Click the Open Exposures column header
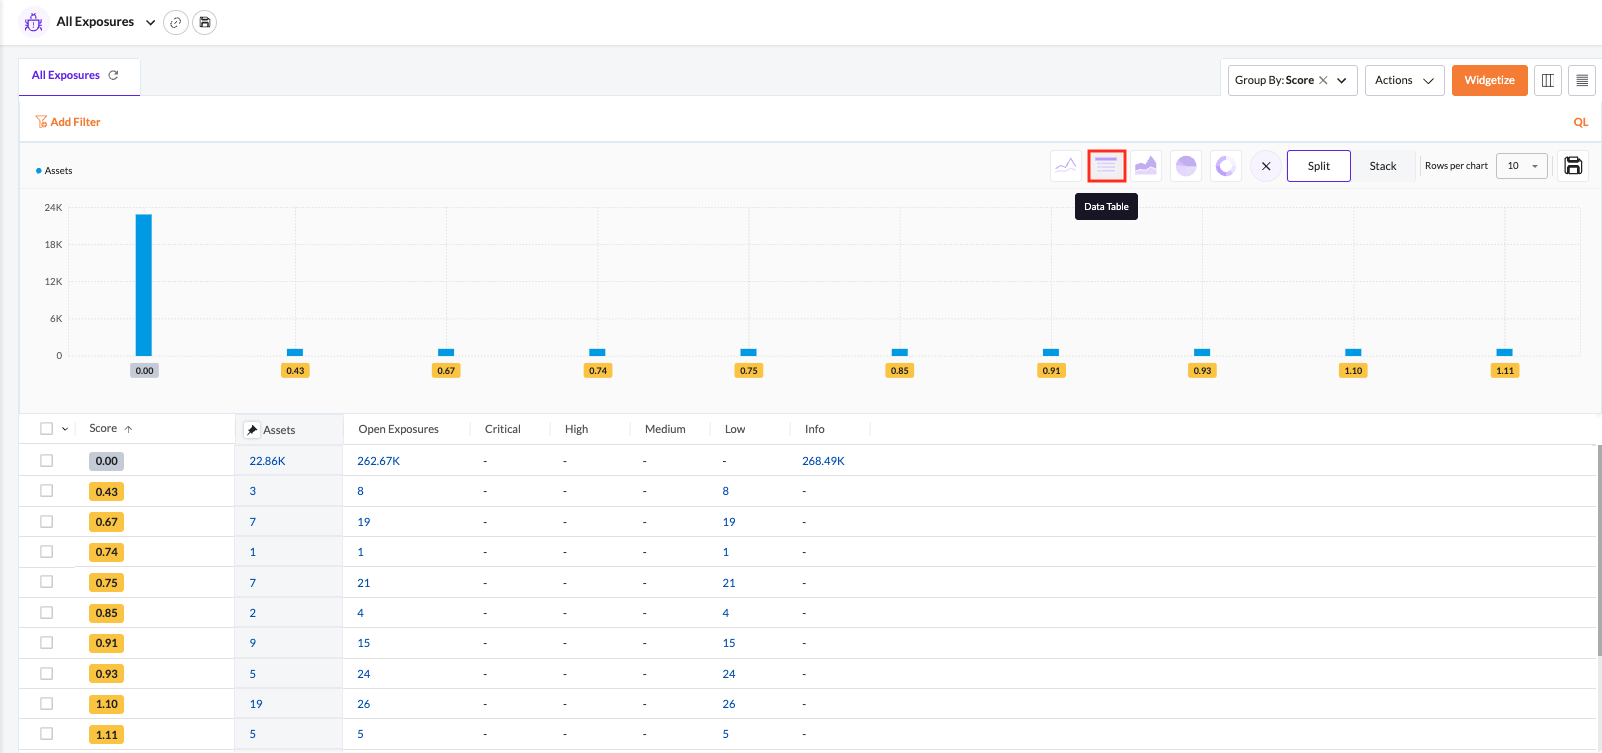Screen dimensions: 1602x753 tap(399, 429)
